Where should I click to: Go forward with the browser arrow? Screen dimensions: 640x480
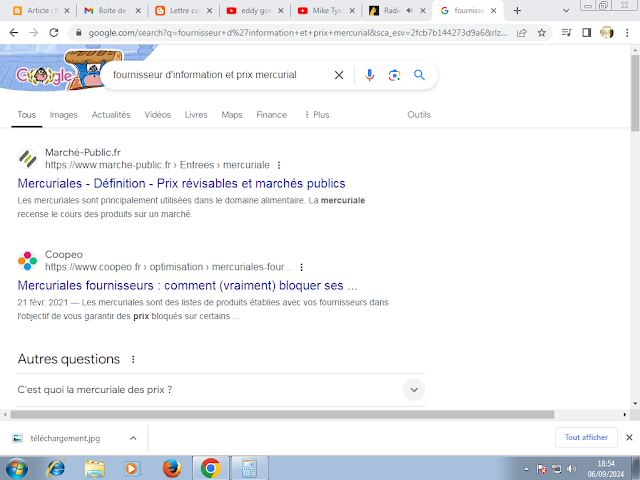pos(33,33)
